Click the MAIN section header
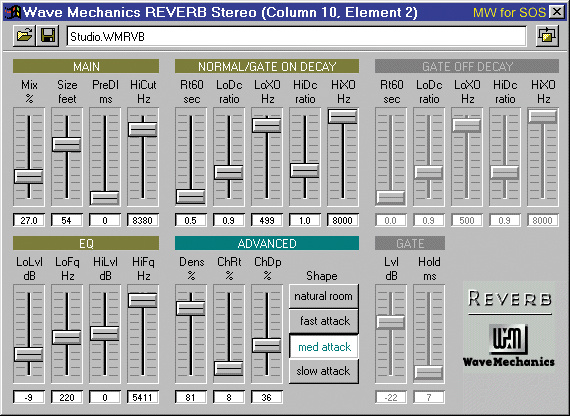 point(86,67)
